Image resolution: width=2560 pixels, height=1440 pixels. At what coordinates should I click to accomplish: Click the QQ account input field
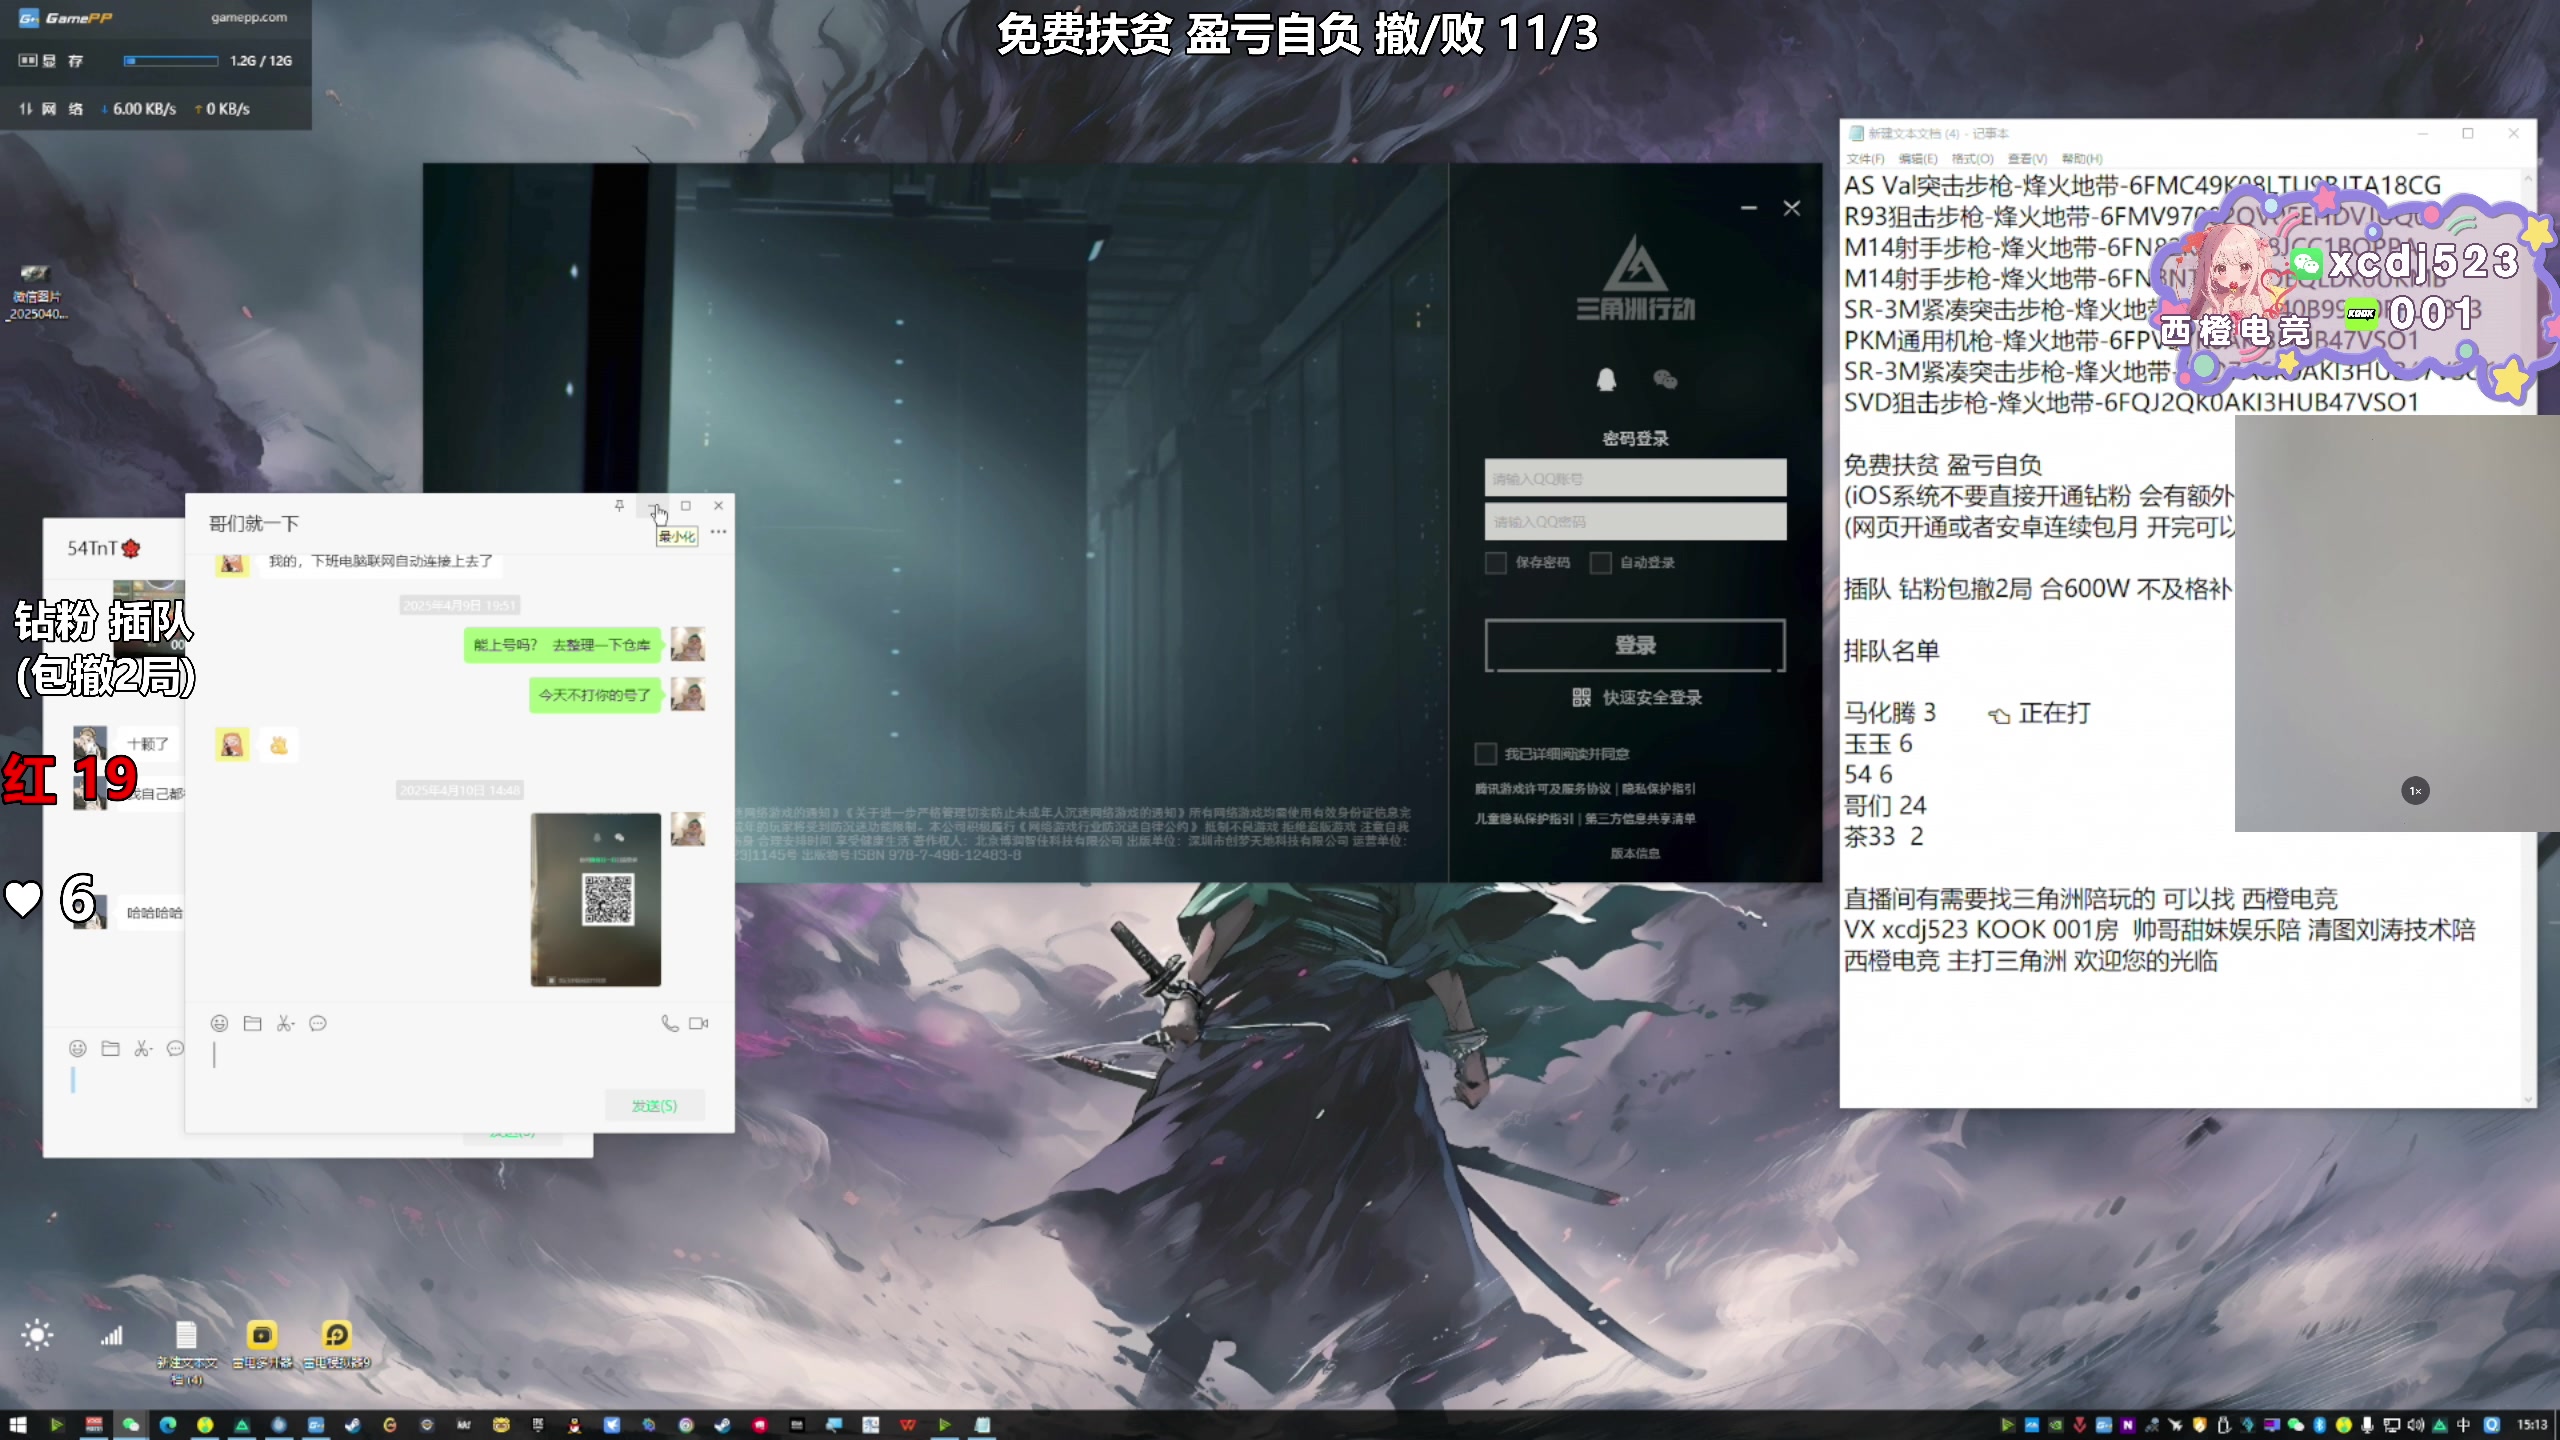tap(1635, 478)
